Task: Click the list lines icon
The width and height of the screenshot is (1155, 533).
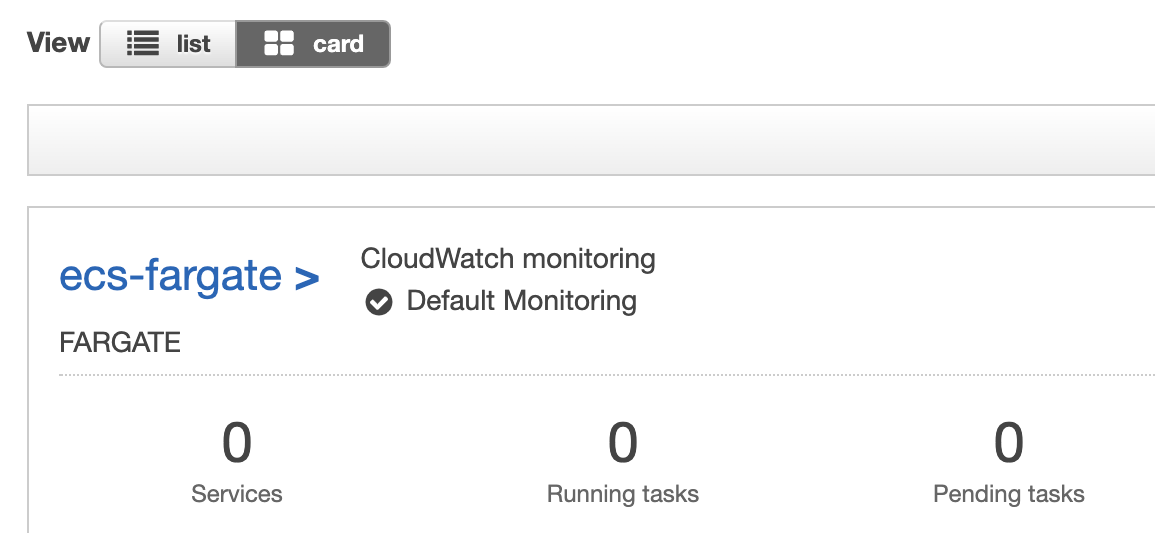Action: 144,44
